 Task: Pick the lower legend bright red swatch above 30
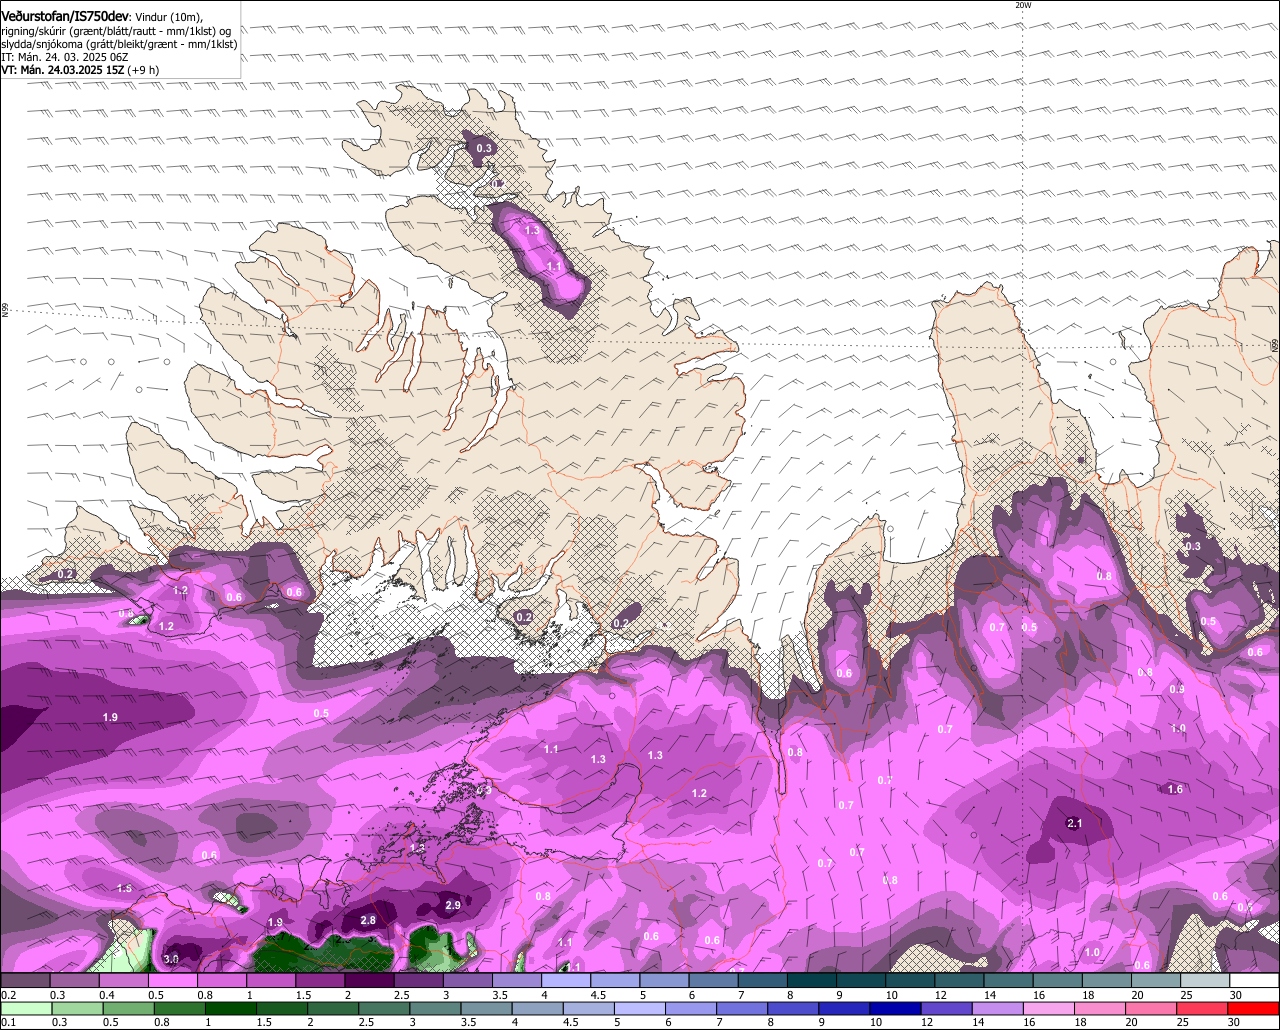[x=1255, y=1007]
